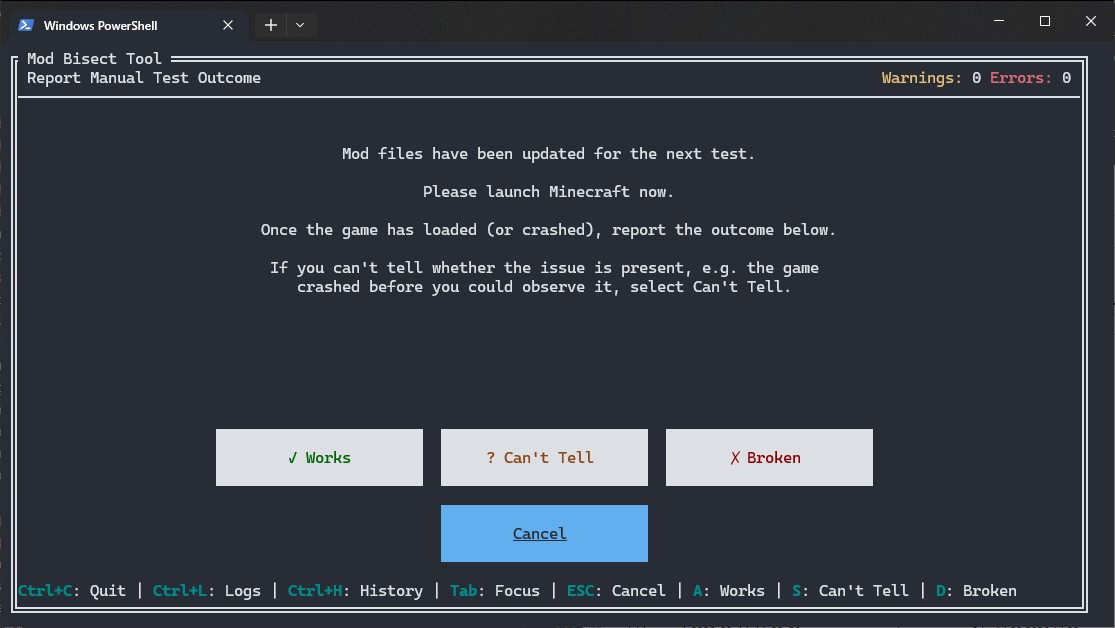Click the A: Works shortcut hint
1115x628 pixels.
coord(729,590)
